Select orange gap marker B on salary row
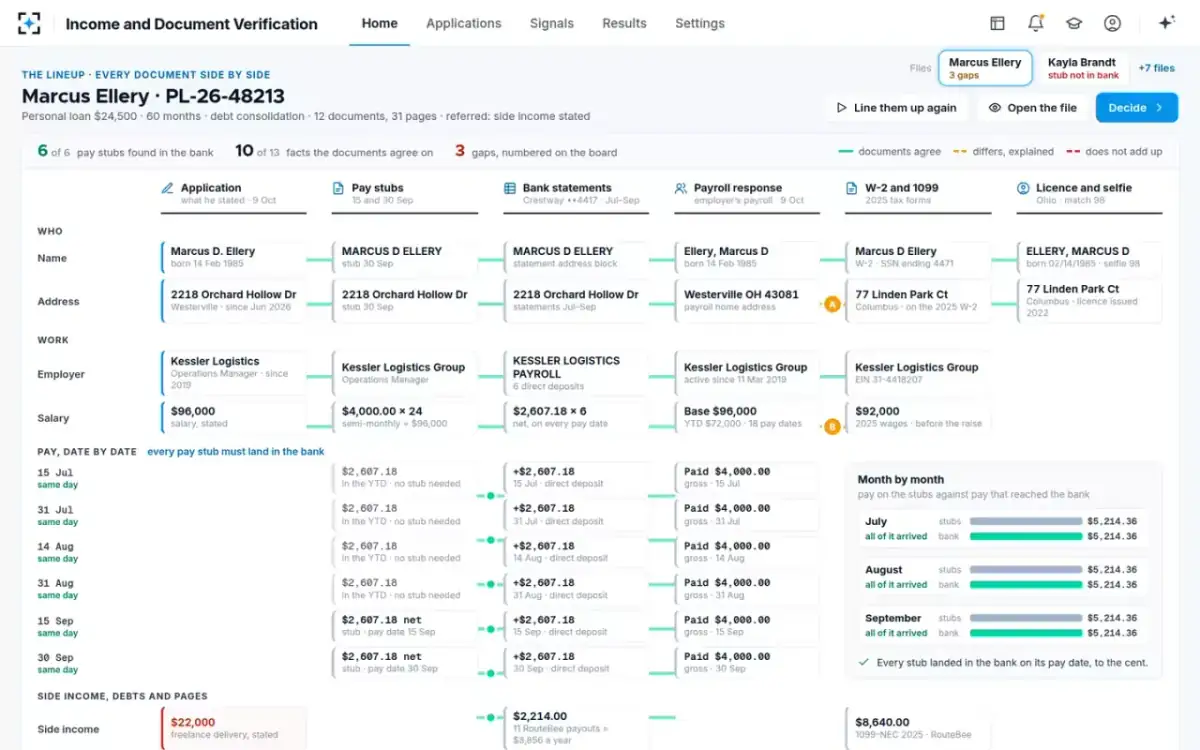The height and width of the screenshot is (750, 1200). point(832,427)
